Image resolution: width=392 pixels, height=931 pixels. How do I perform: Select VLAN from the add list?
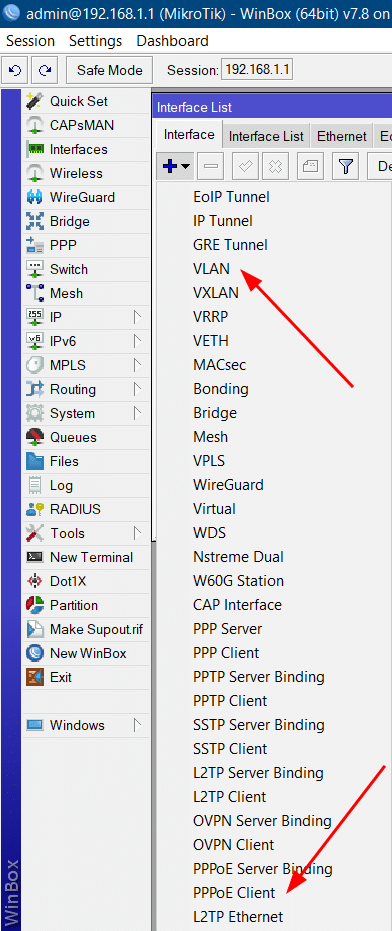[211, 268]
